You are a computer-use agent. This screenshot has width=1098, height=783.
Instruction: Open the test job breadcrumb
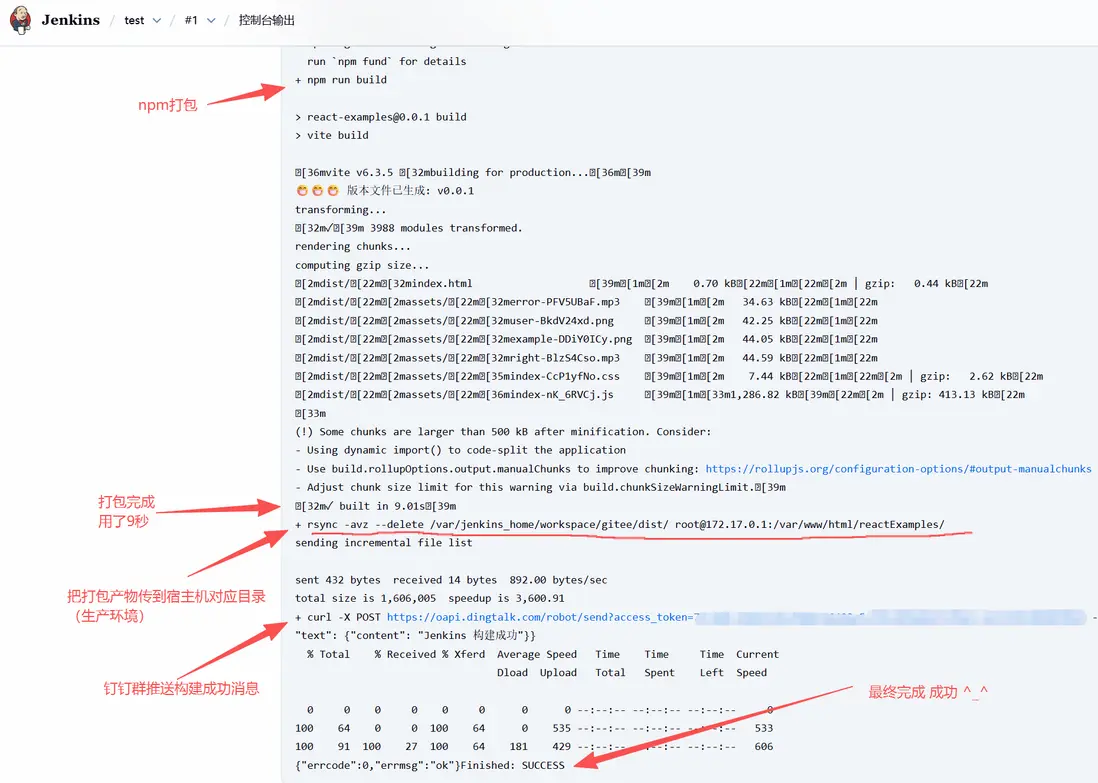[x=134, y=20]
